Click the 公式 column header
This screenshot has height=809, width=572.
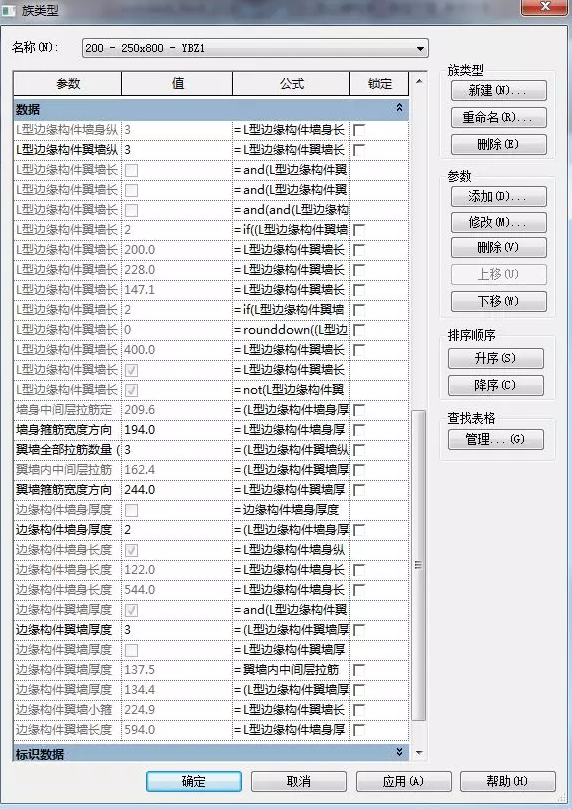pos(291,84)
